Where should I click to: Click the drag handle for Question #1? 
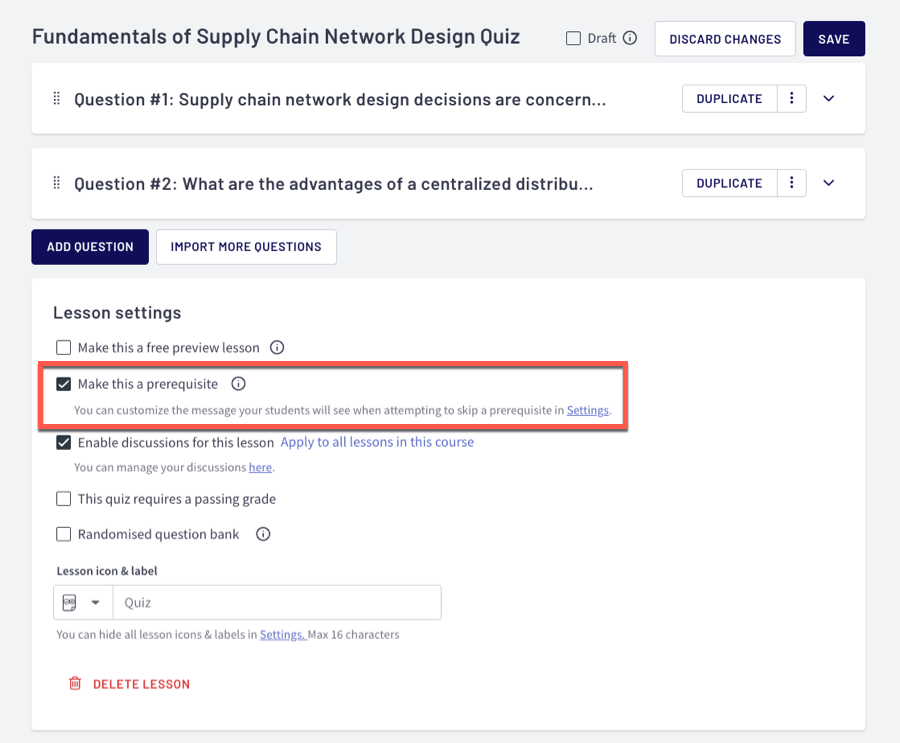point(57,99)
